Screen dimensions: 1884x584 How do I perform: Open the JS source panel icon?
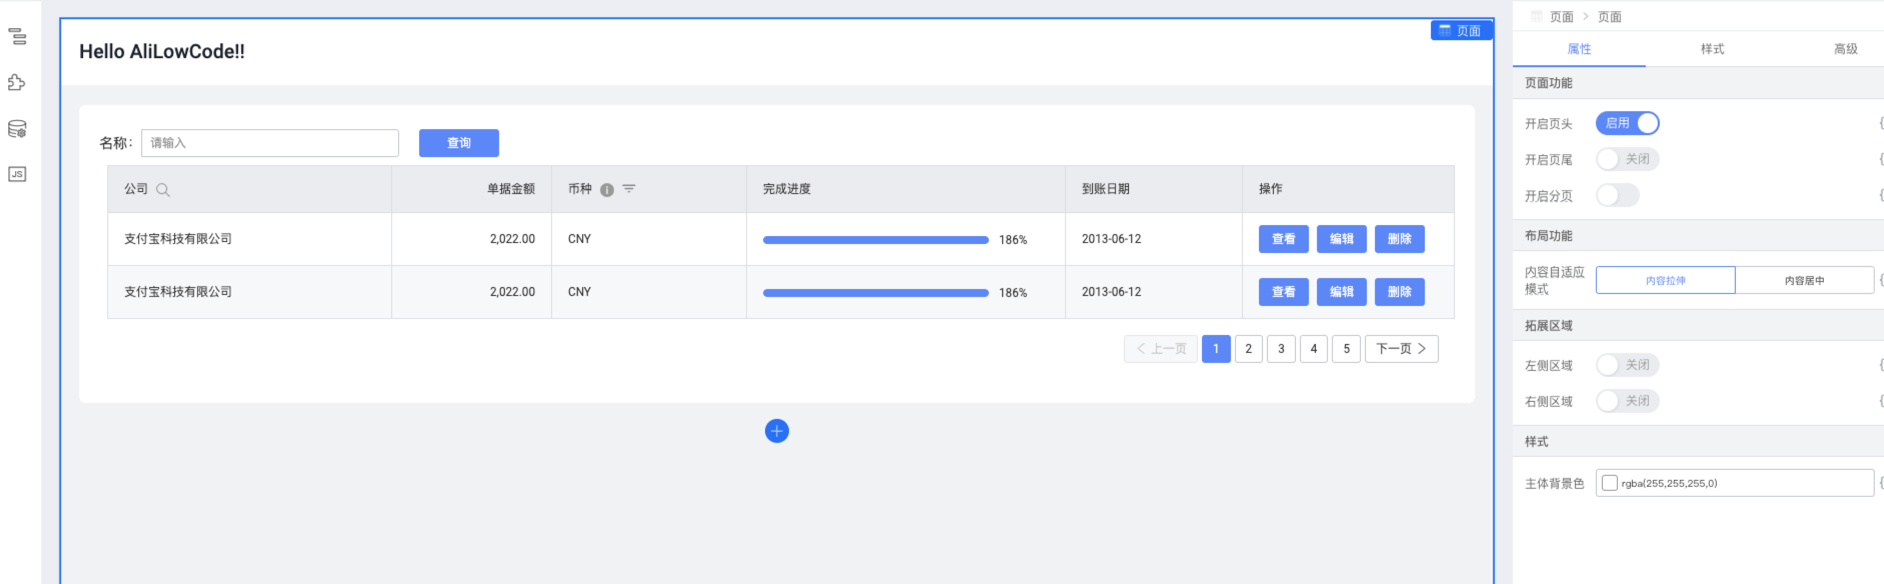(x=17, y=174)
